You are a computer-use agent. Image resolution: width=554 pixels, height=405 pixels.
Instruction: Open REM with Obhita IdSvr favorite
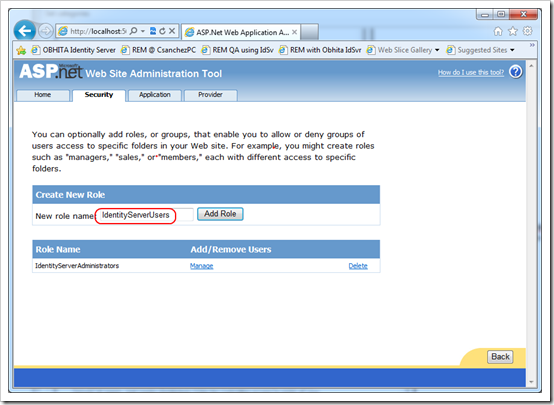coord(320,50)
